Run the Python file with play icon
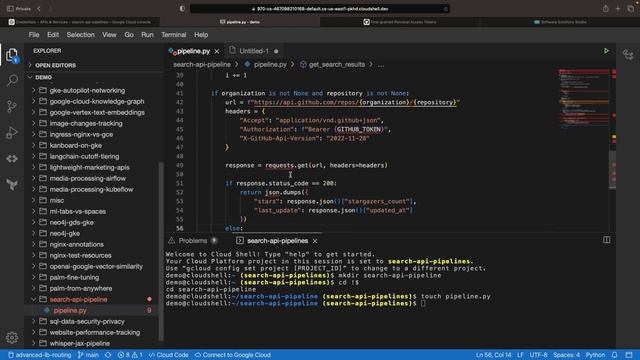 (x=606, y=51)
